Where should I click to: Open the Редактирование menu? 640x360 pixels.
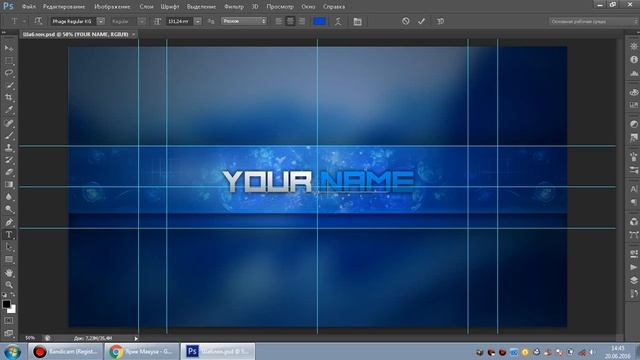pos(64,7)
